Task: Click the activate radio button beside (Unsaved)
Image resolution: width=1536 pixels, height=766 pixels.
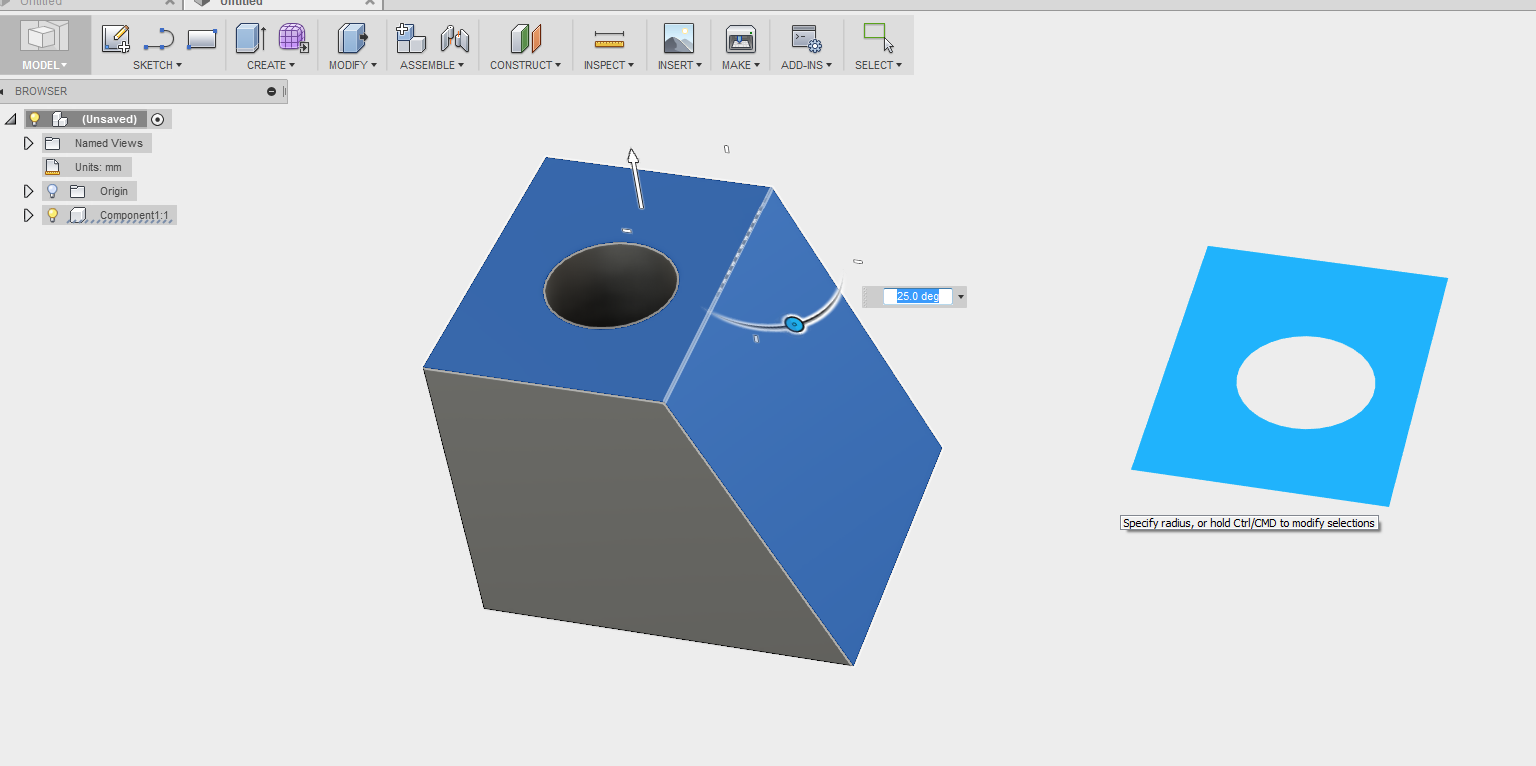Action: pyautogui.click(x=157, y=119)
